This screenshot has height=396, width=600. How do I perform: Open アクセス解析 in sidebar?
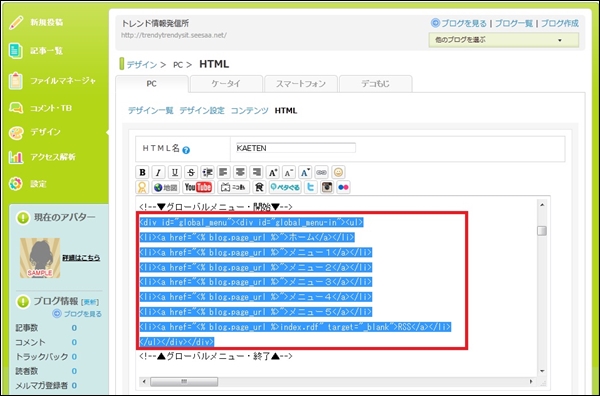53,157
